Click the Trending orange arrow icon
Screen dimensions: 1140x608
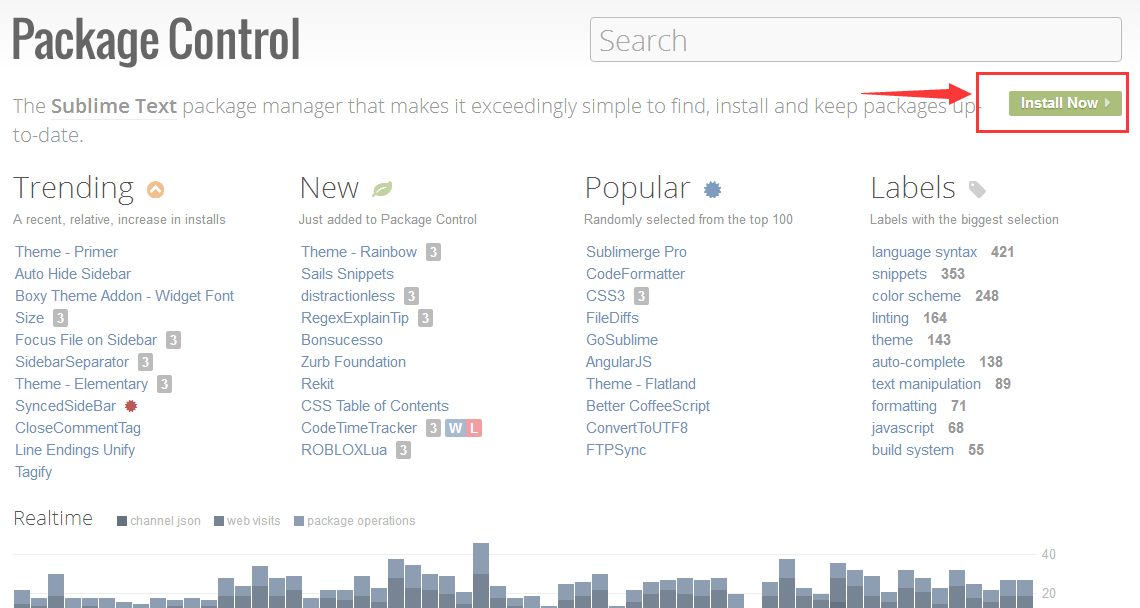point(156,190)
